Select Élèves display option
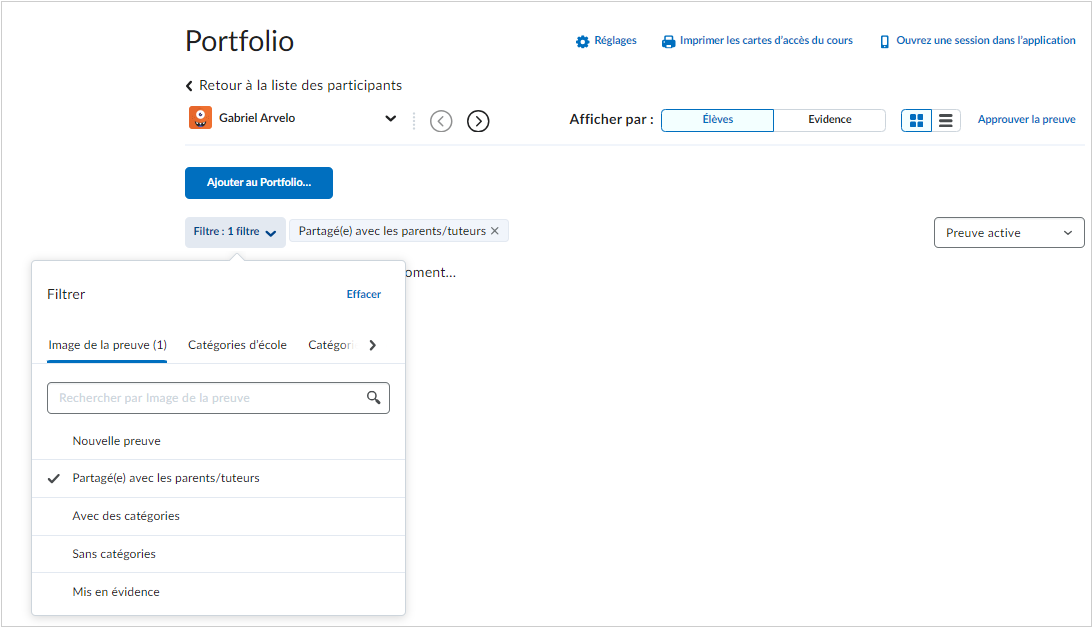Screen dimensions: 1092x627 tap(717, 120)
